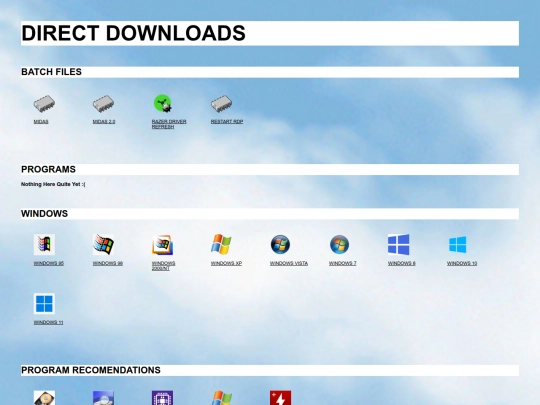Click the WINDOWS section heading
Viewport: 540px width, 405px height.
coord(44,214)
